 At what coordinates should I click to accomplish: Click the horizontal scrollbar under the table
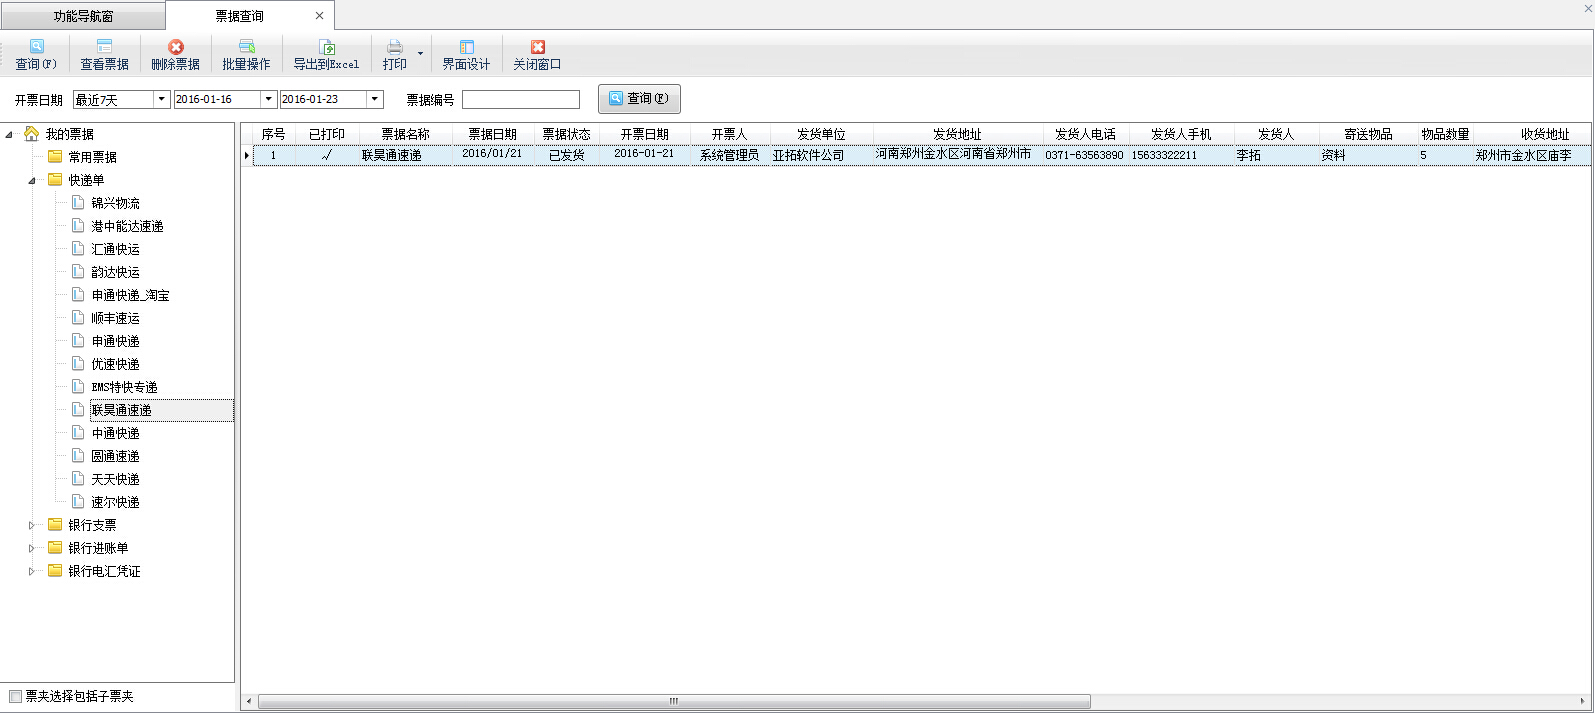pos(673,701)
